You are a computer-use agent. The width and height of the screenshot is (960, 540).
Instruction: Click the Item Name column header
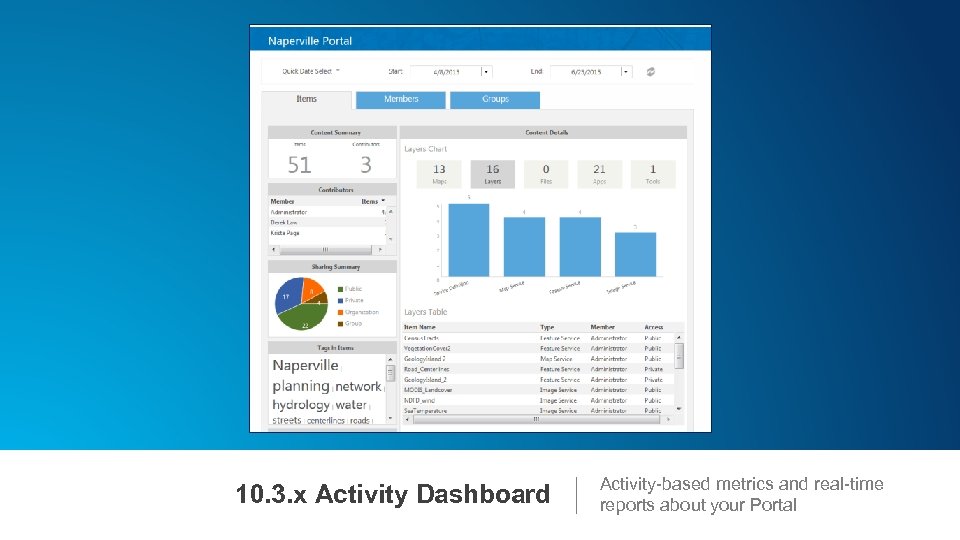[x=420, y=328]
